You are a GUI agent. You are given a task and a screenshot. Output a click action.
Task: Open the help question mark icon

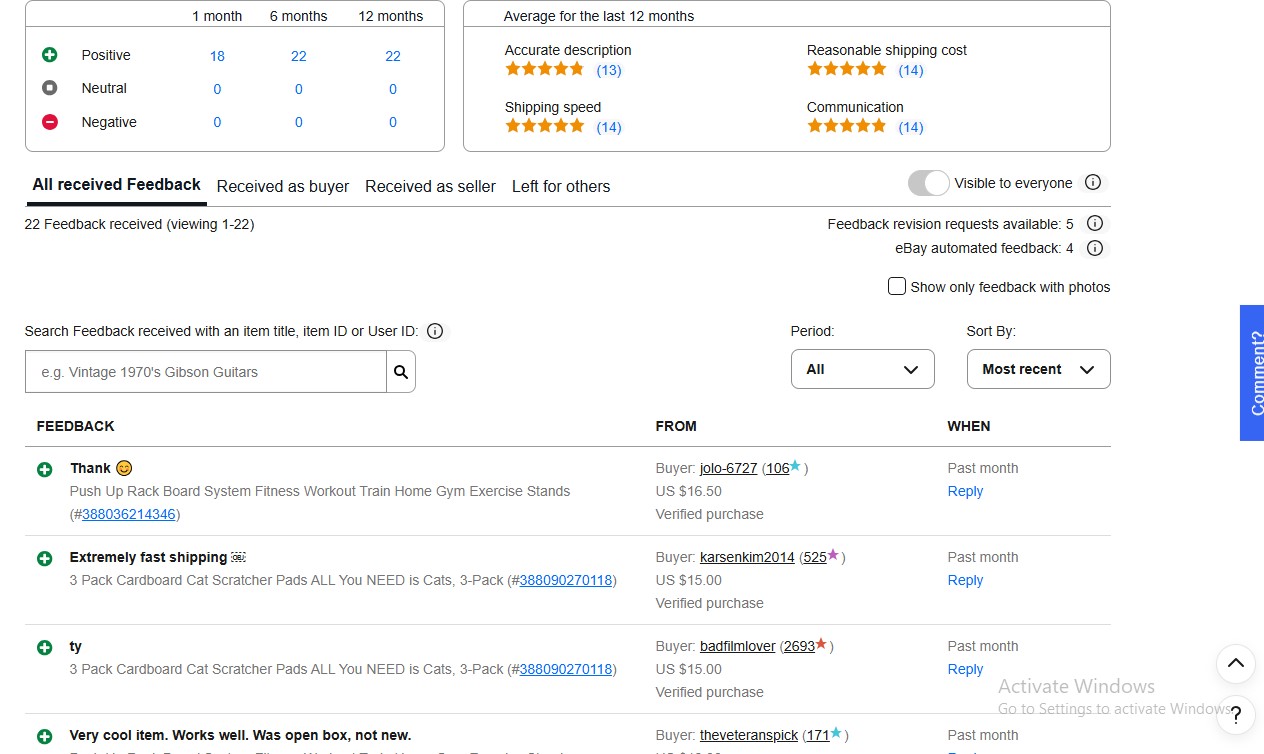(x=1236, y=714)
